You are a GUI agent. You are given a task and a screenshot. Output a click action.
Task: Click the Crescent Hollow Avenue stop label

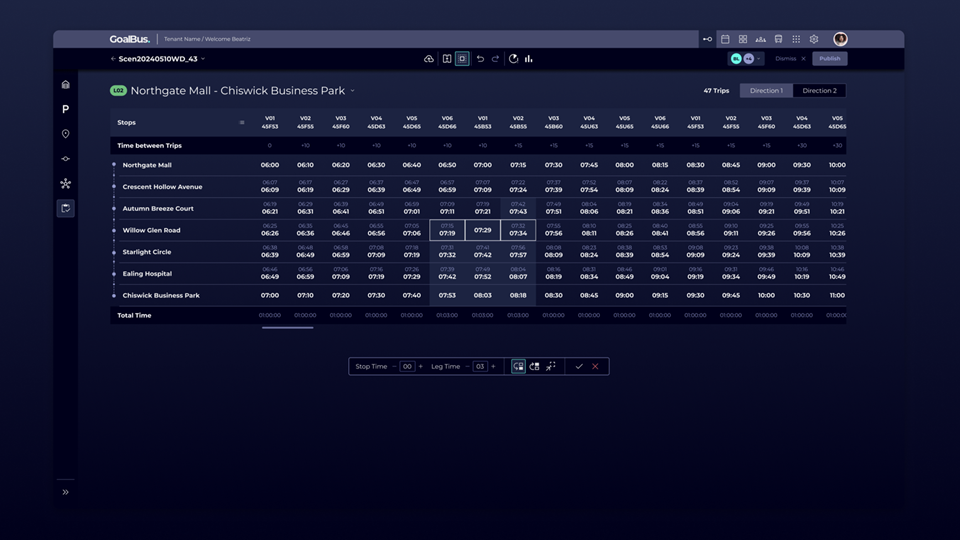click(162, 187)
